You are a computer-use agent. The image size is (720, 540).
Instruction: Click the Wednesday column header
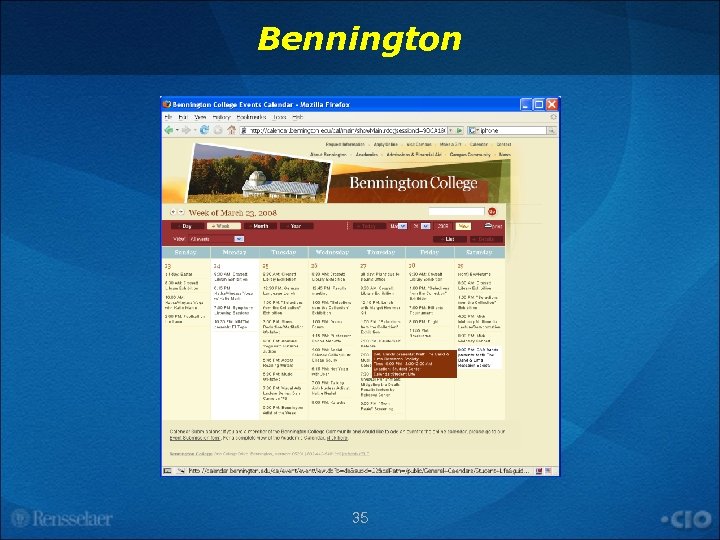pyautogui.click(x=332, y=252)
